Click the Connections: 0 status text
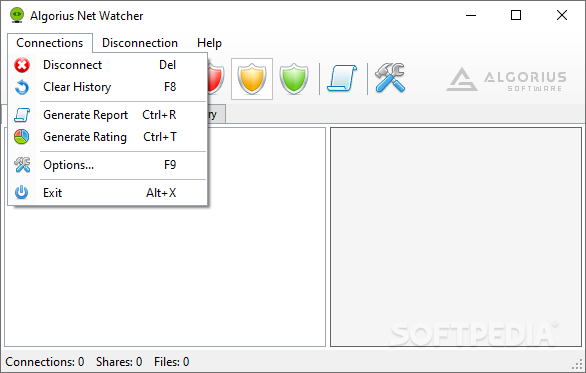 pyautogui.click(x=44, y=362)
